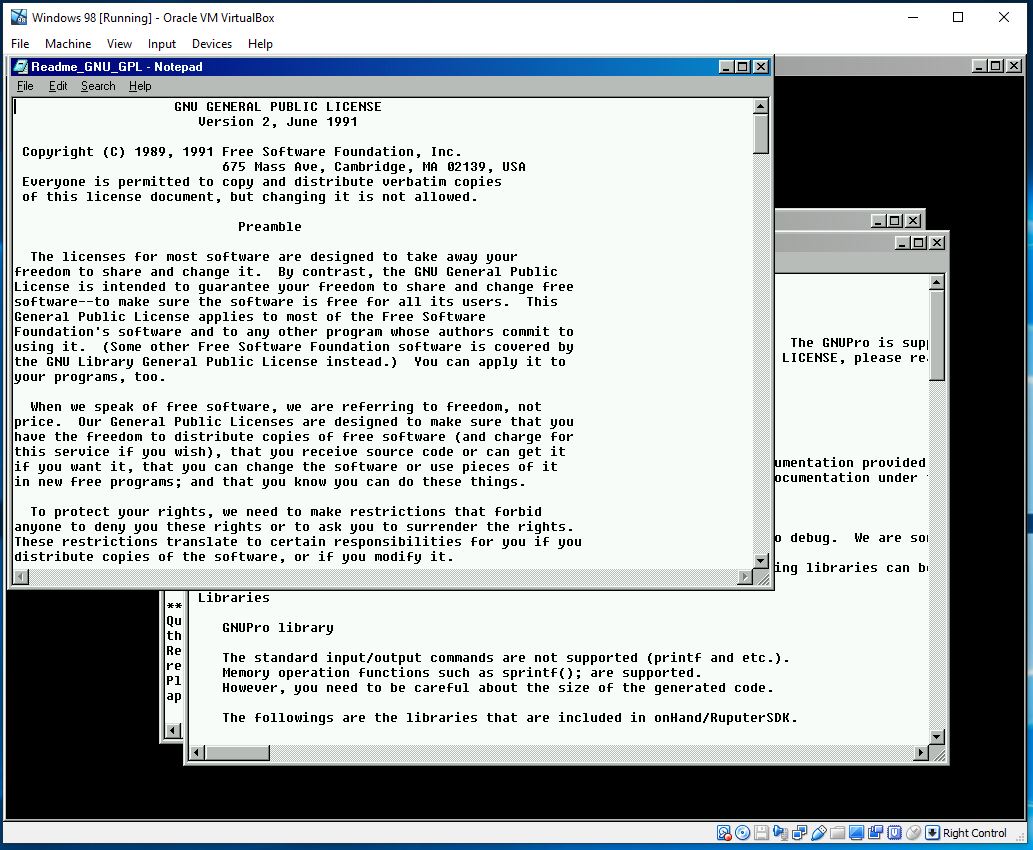Click the Notepad icon in Readme_GNU_GPL title bar

click(x=21, y=67)
